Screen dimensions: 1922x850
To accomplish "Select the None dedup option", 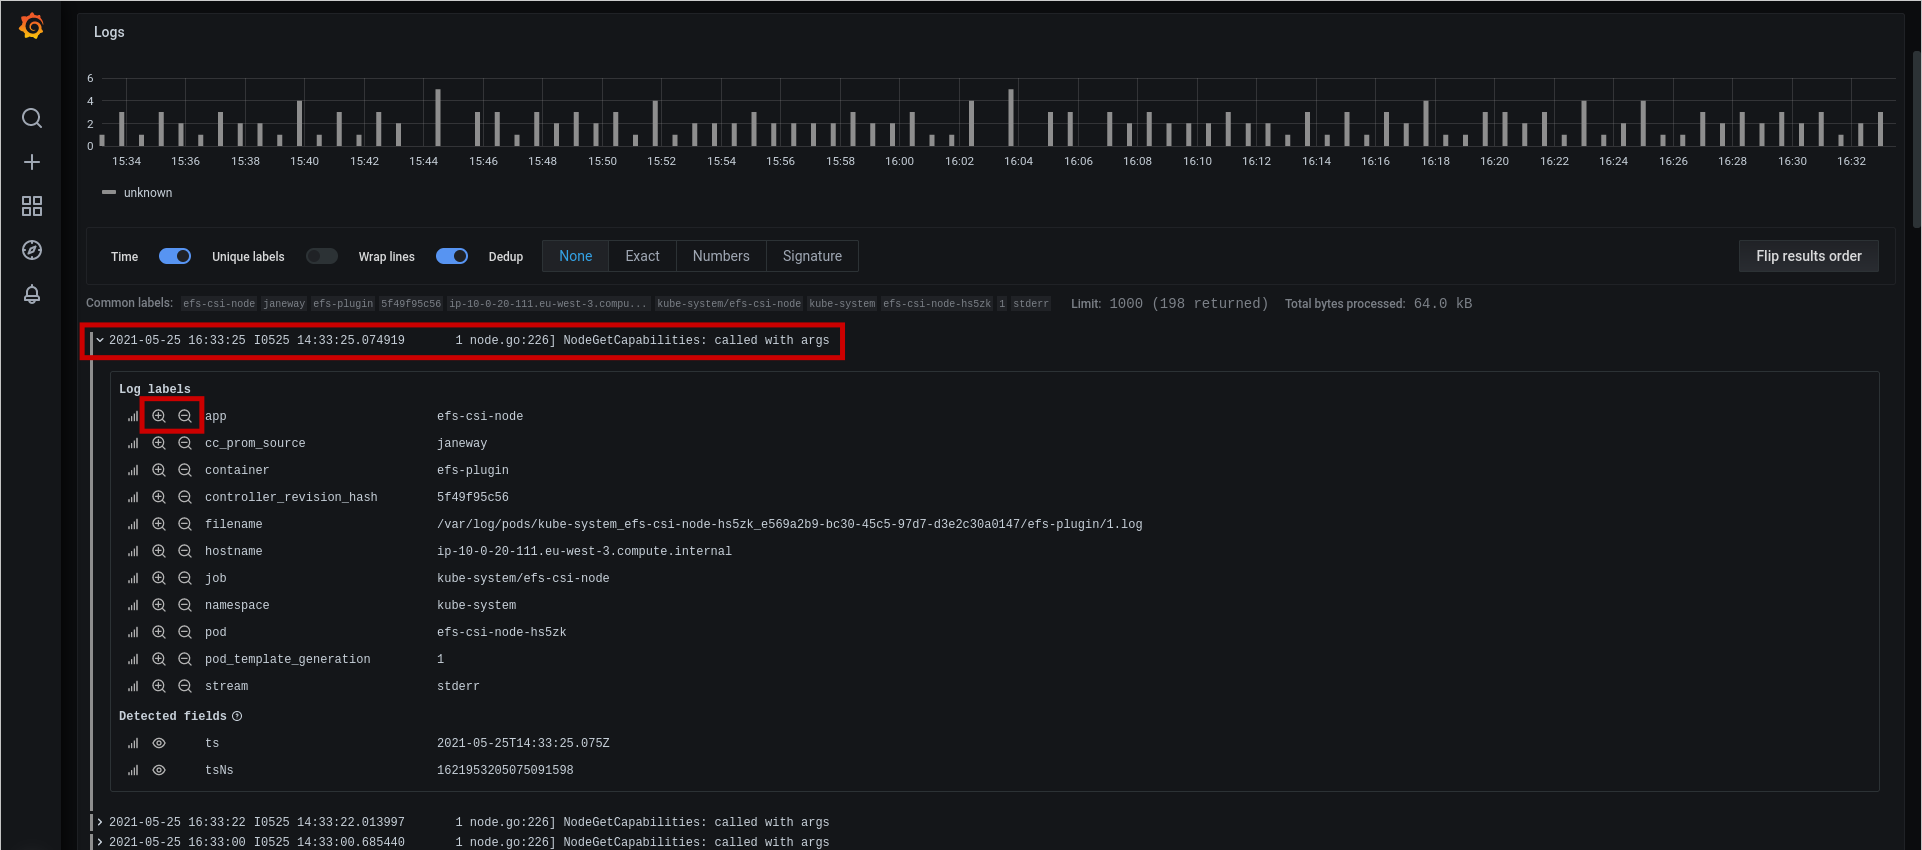I will (575, 256).
